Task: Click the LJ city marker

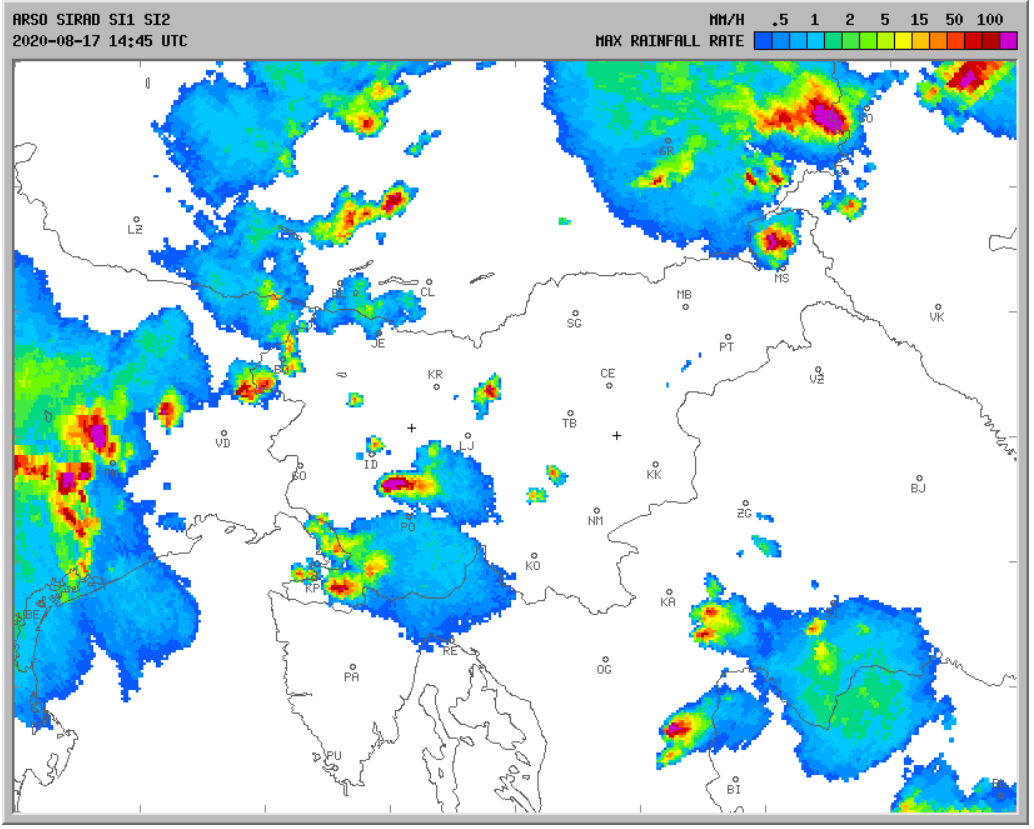Action: (467, 436)
